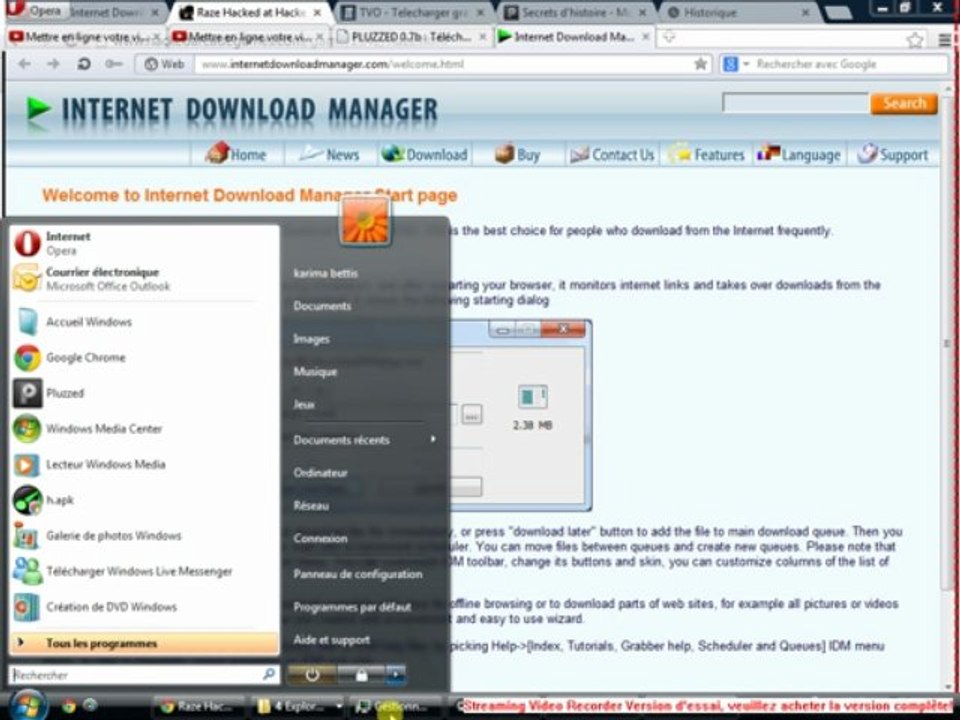The image size is (960, 720).
Task: Open Home page on IDM site
Action: [237, 154]
